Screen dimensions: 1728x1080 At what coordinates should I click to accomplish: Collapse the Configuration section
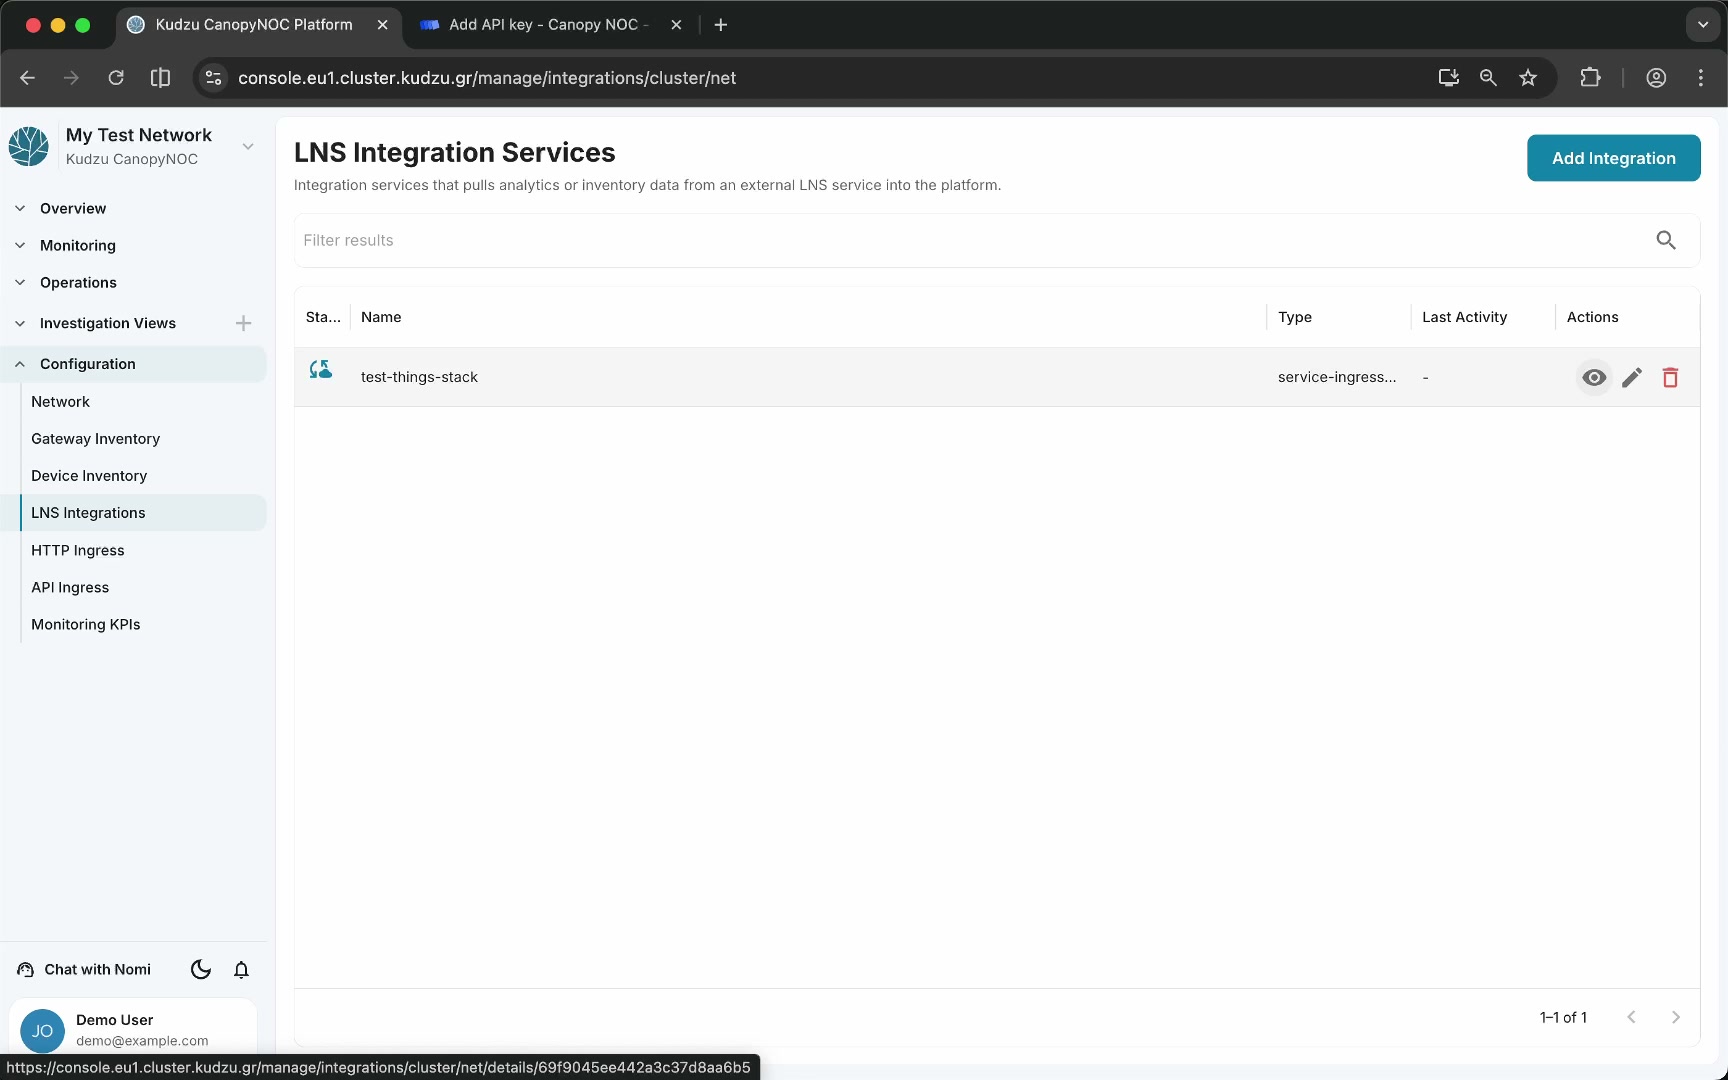click(134, 364)
